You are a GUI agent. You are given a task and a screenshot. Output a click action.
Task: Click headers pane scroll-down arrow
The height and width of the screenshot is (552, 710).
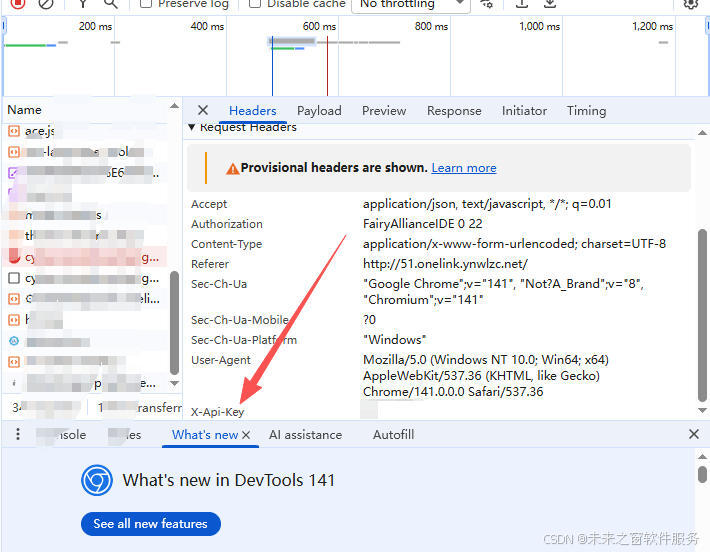pyautogui.click(x=702, y=410)
